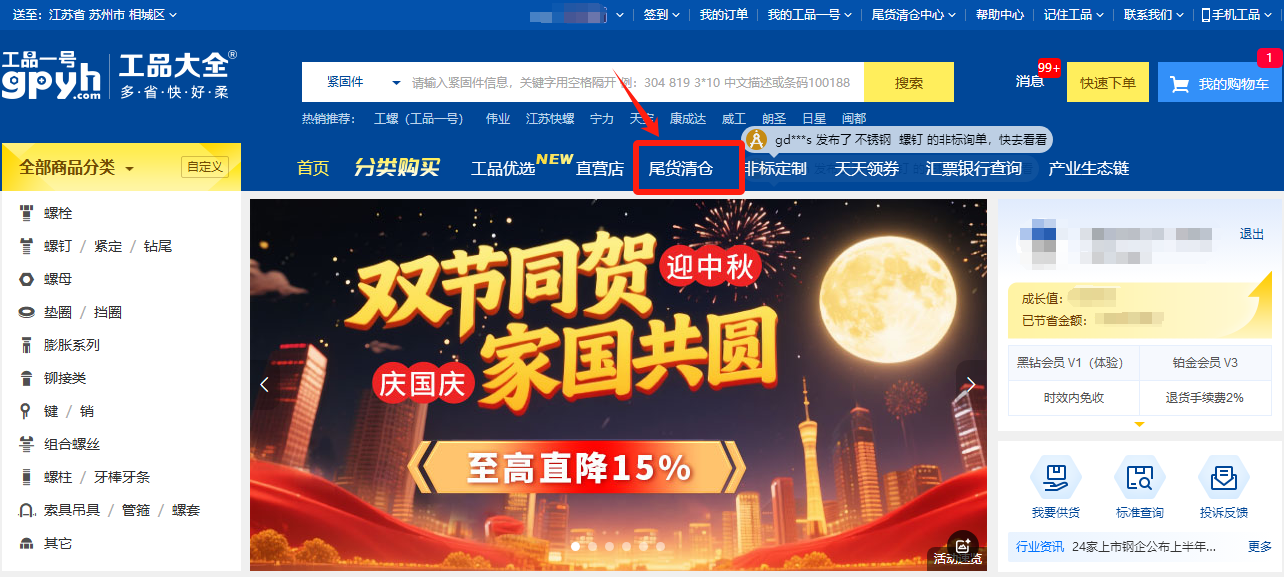Image resolution: width=1284 pixels, height=577 pixels.
Task: Click the shopping cart icon
Action: [1180, 84]
